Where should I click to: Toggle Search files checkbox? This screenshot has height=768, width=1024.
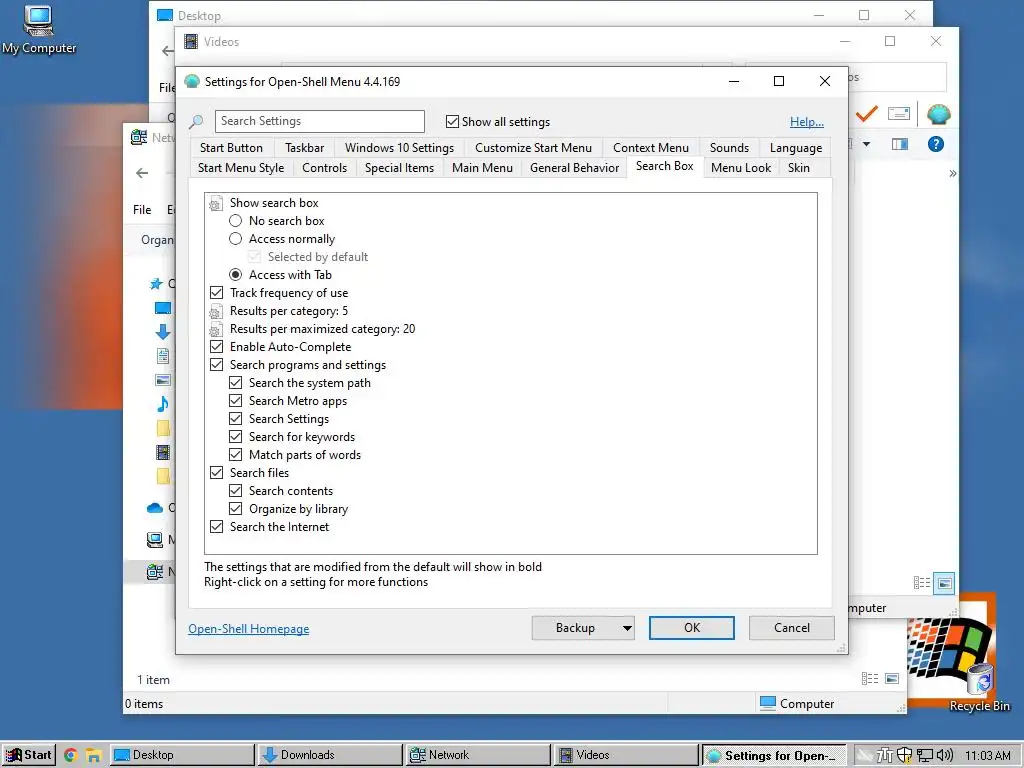(x=217, y=472)
